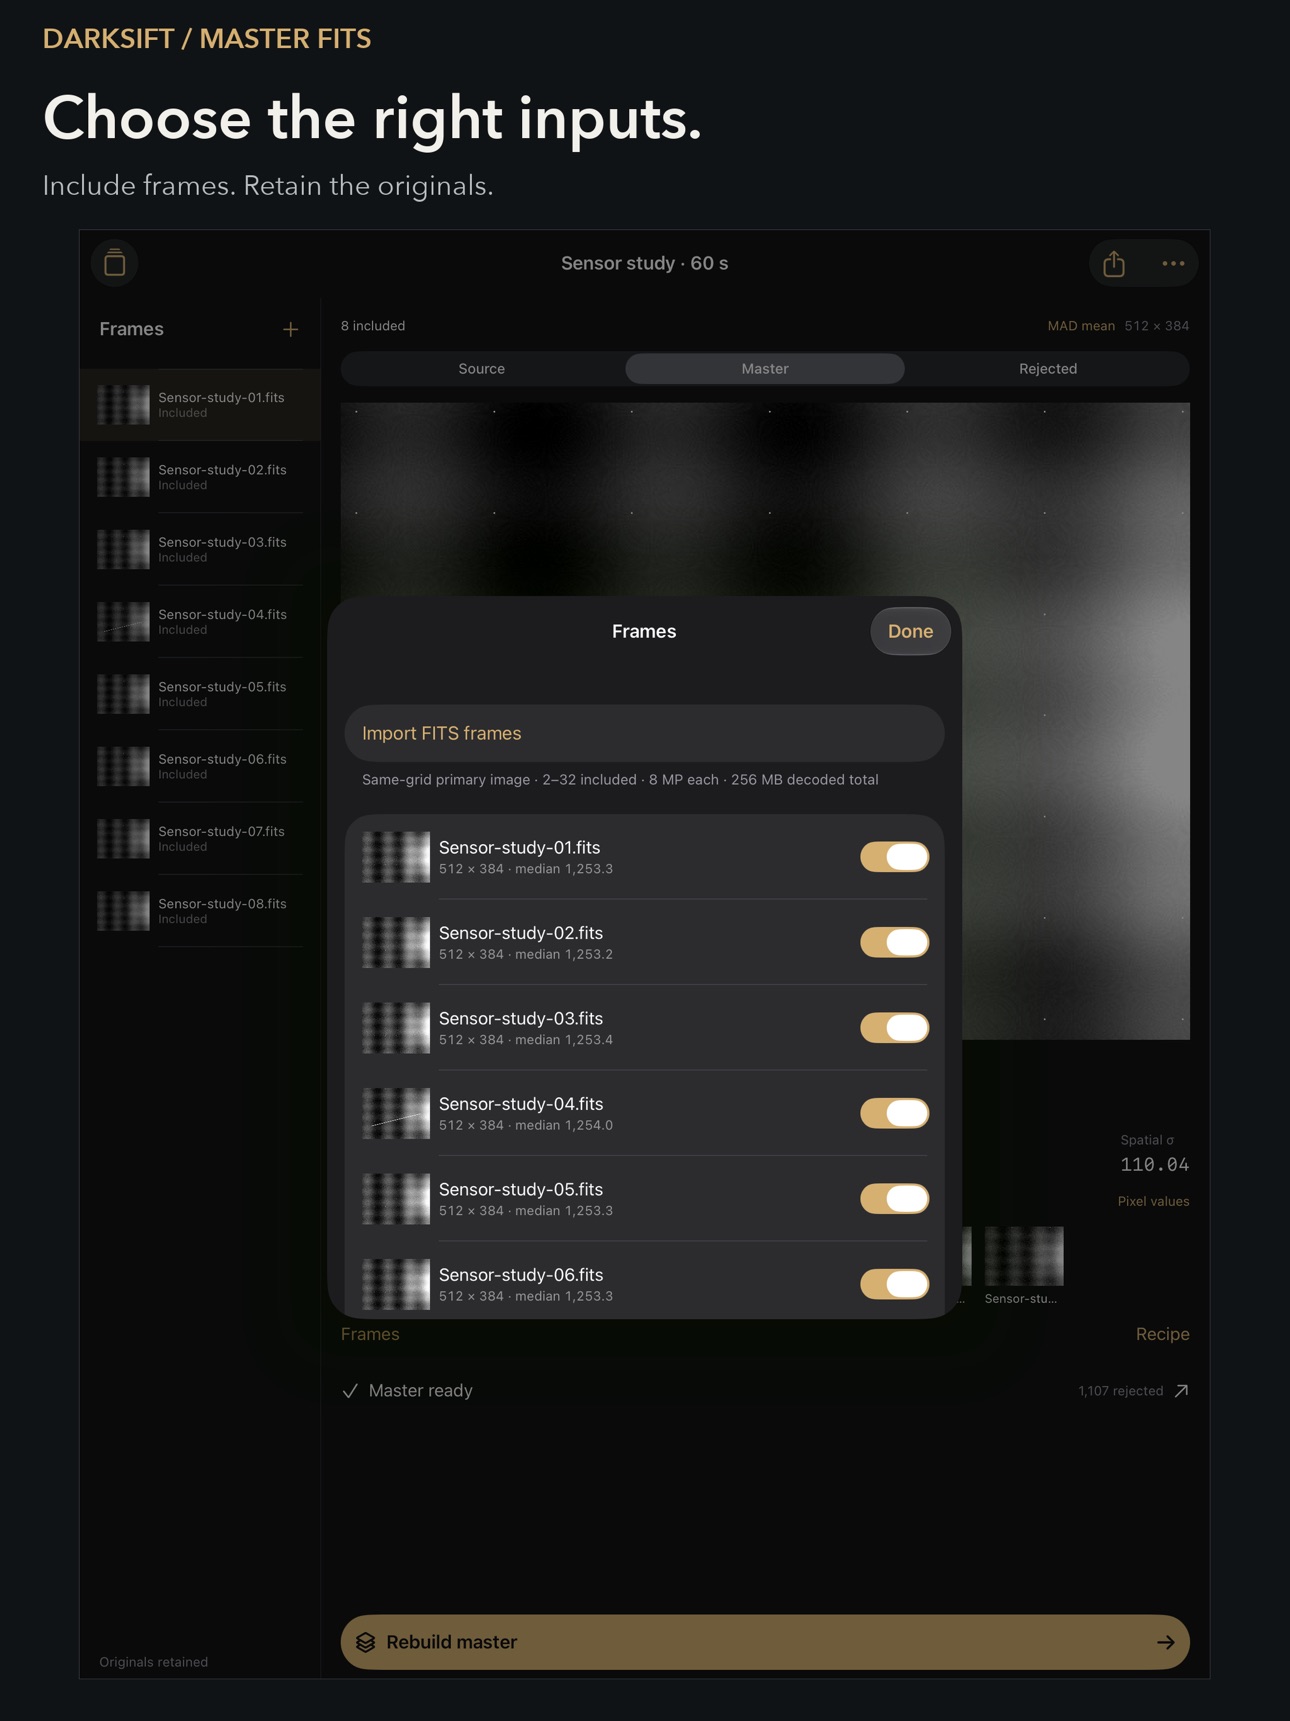This screenshot has height=1721, width=1290.
Task: Click the Originals retained footer text
Action: tap(154, 1662)
